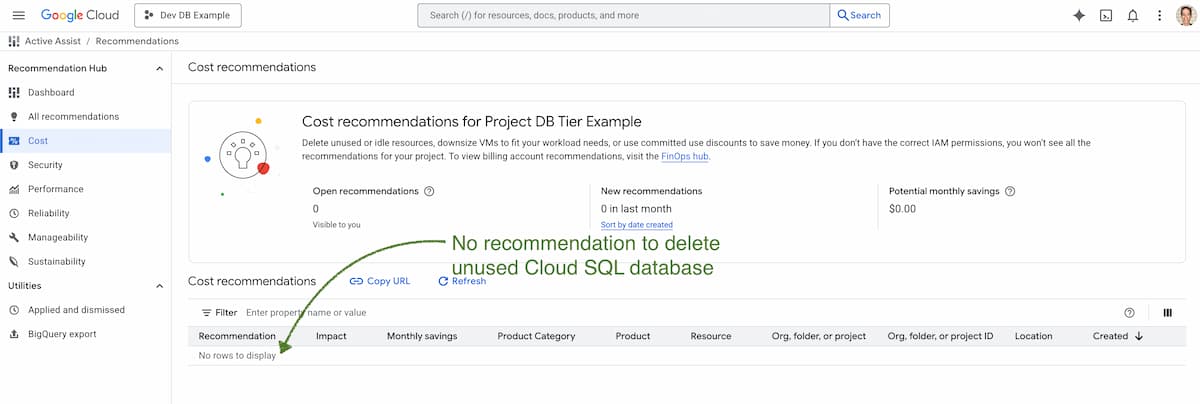Click the Applied and dismissed history icon
Screen dimensions: 1200x404
click(14, 310)
